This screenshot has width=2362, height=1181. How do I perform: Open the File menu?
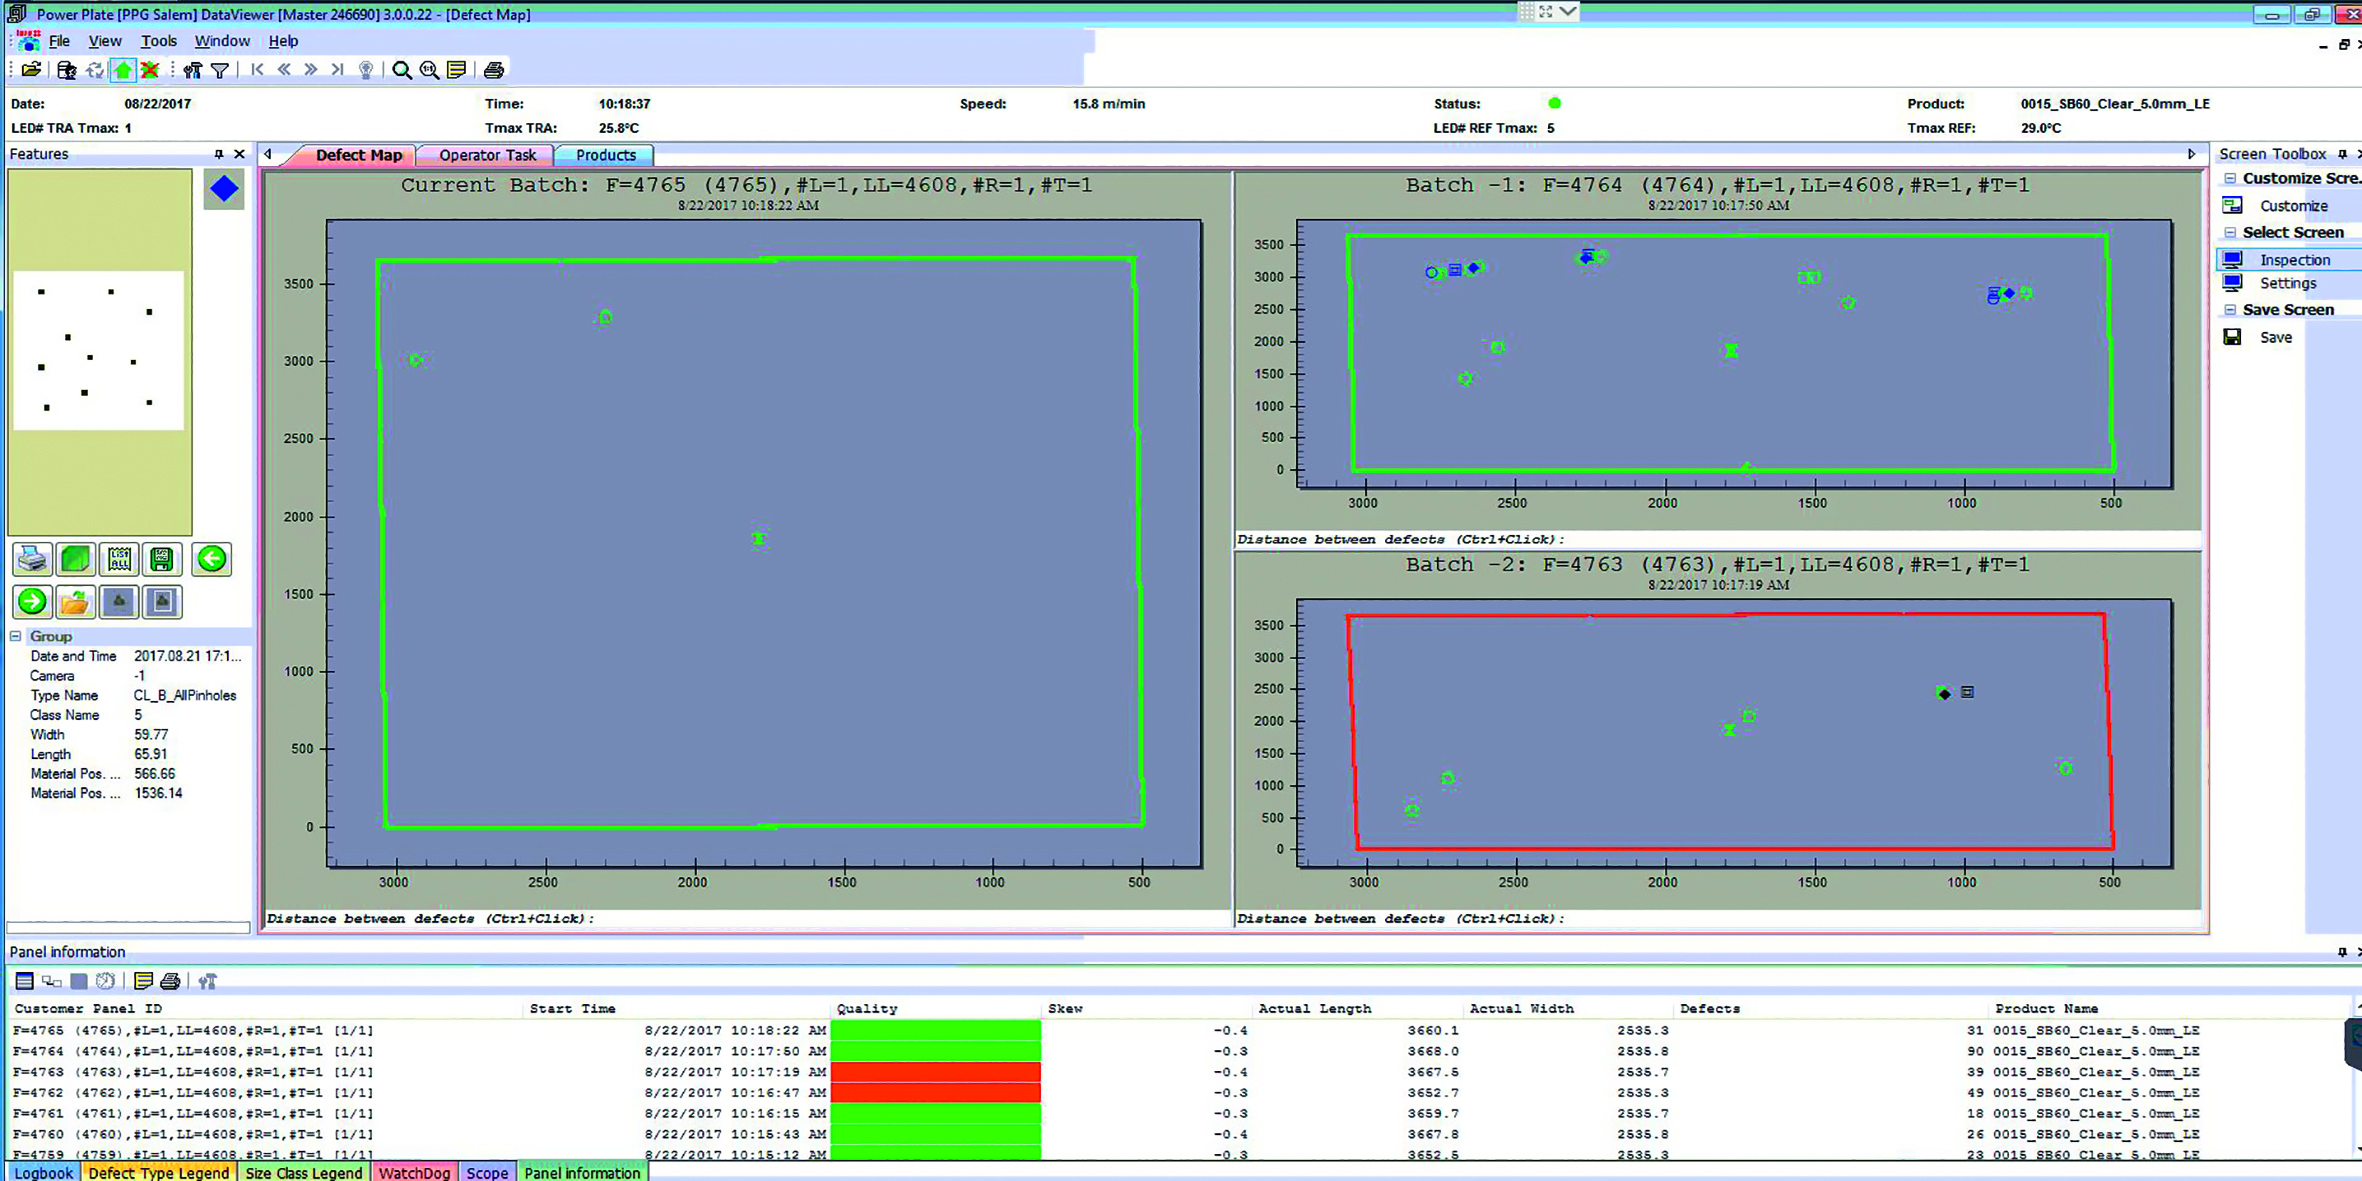click(59, 41)
